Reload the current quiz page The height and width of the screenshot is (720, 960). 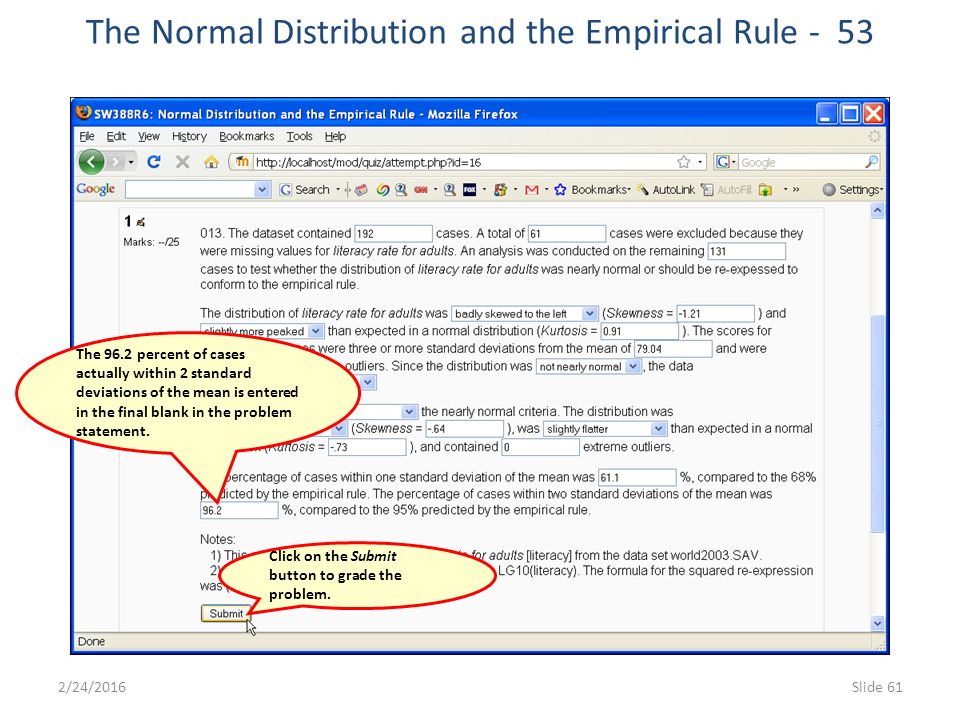tap(154, 162)
